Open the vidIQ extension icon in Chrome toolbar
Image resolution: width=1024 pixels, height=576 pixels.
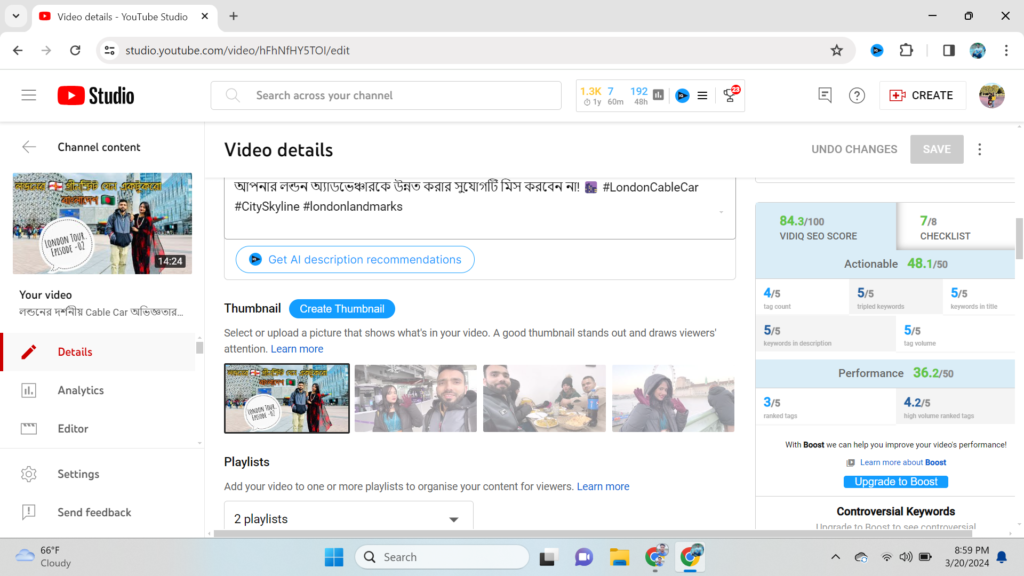click(877, 50)
